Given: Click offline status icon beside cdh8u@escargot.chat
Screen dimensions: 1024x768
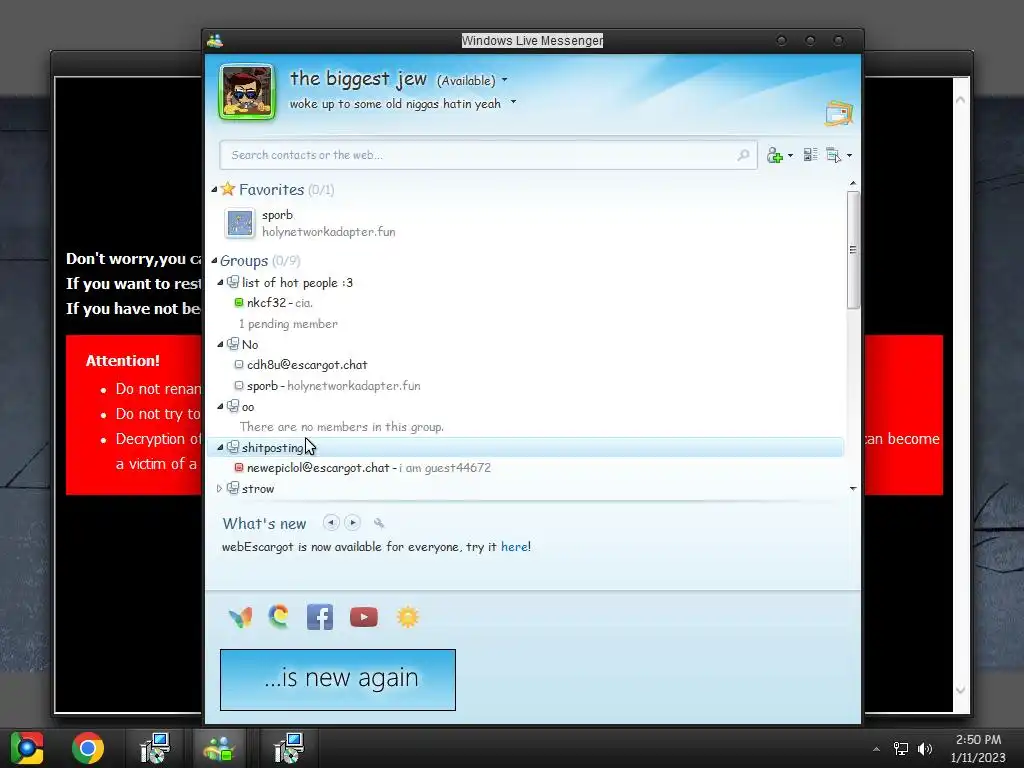Looking at the screenshot, I should 239,364.
